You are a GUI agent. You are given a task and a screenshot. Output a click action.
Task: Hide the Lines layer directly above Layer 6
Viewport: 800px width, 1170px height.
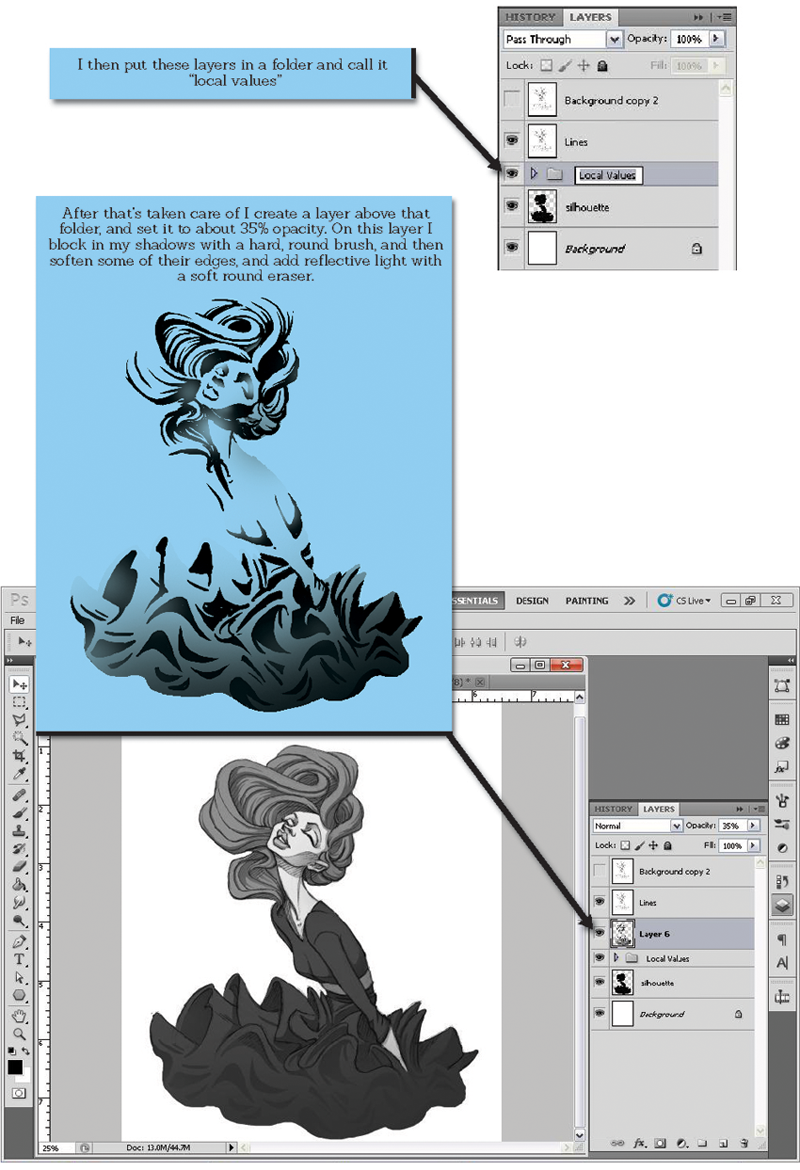coord(600,903)
